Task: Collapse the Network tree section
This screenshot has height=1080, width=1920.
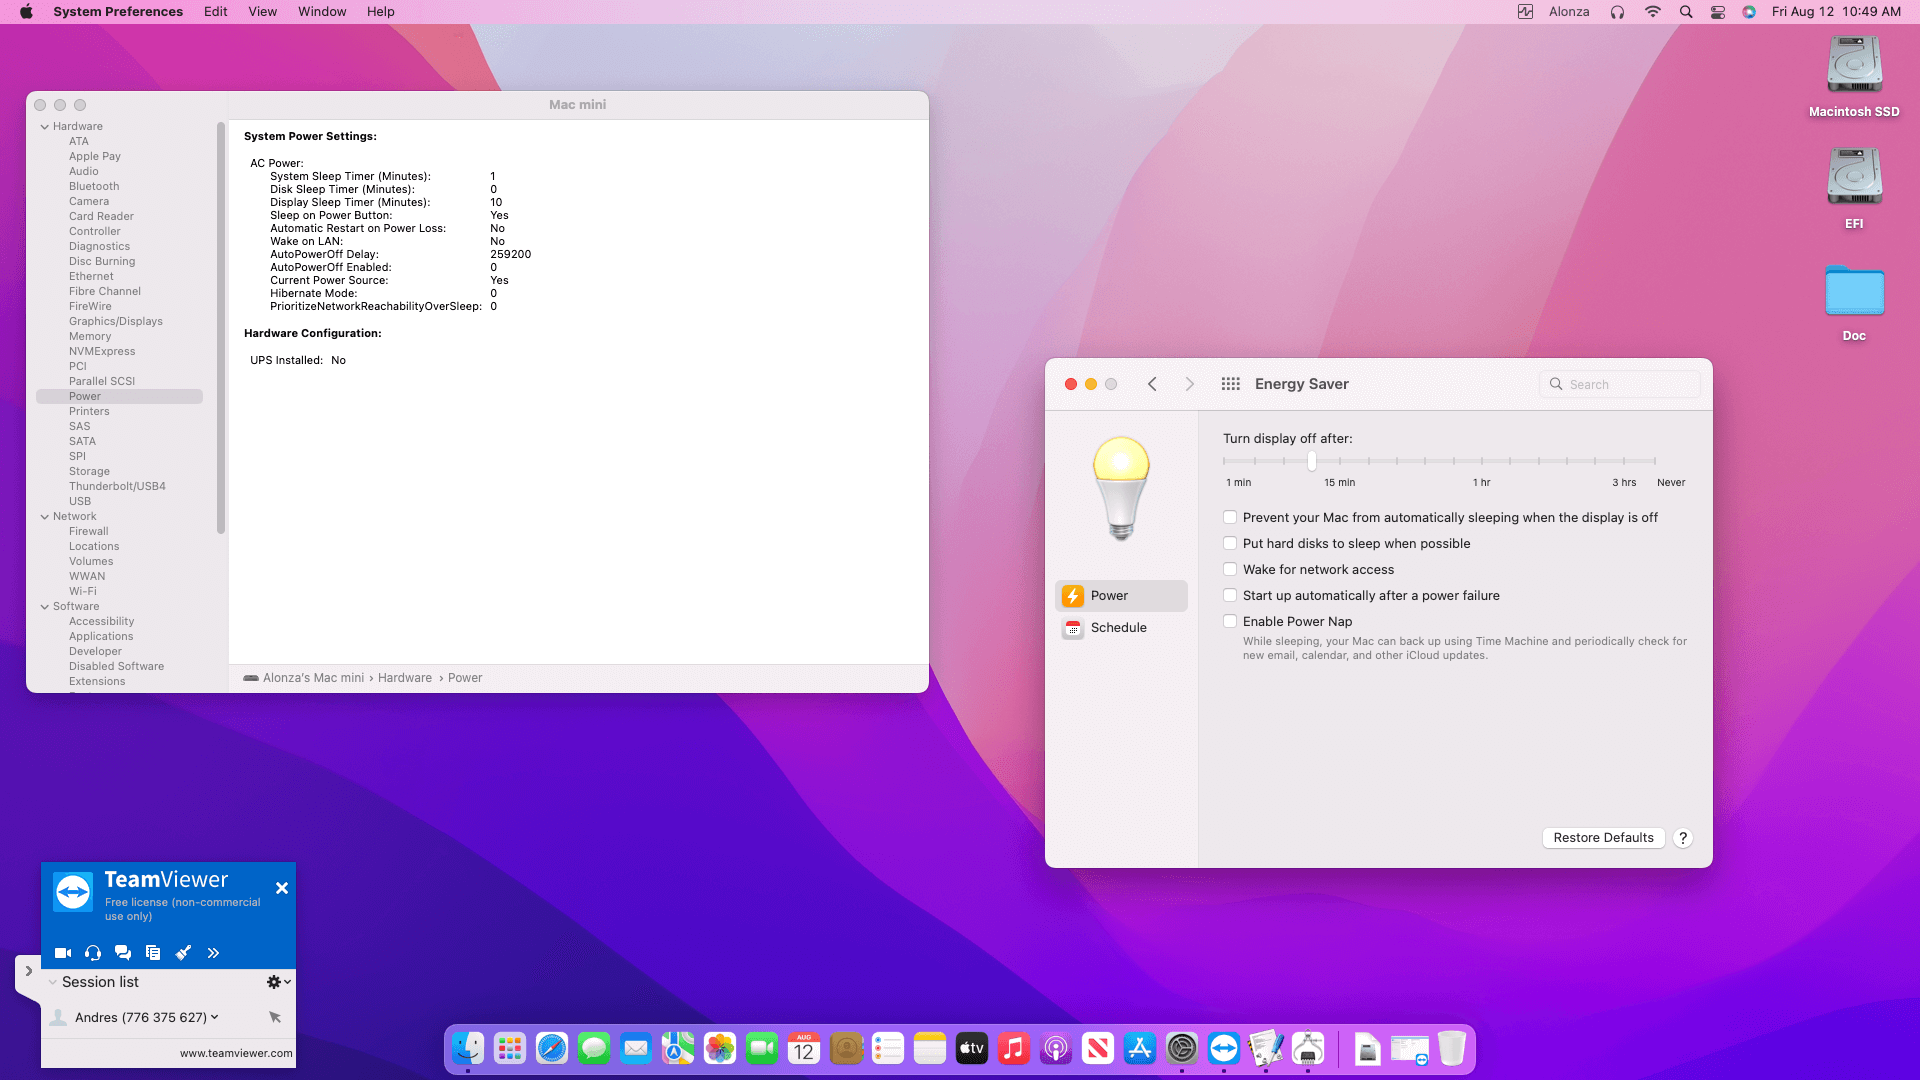Action: tap(45, 517)
